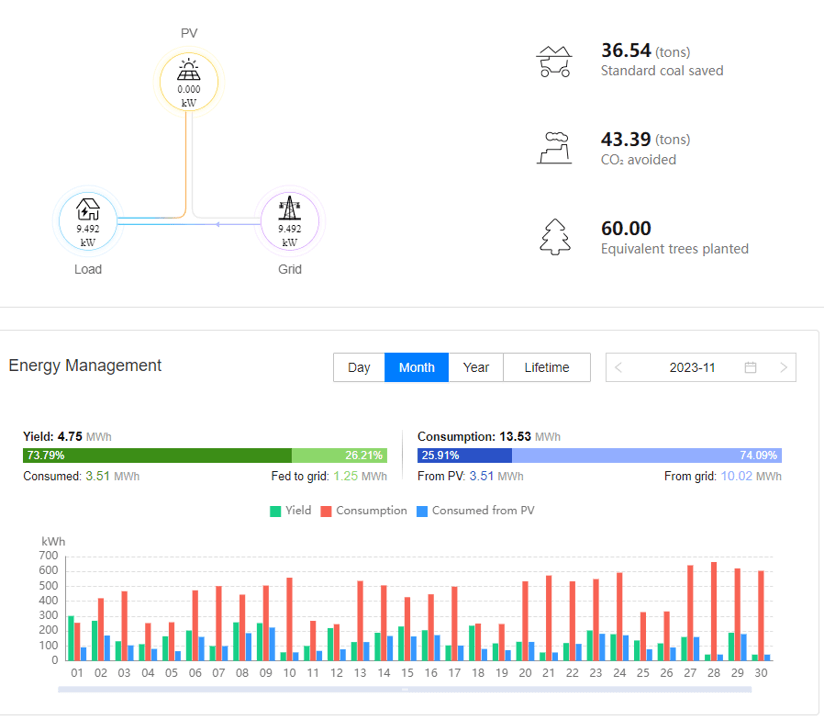Click the Load label under house node
The width and height of the screenshot is (824, 720).
click(88, 270)
